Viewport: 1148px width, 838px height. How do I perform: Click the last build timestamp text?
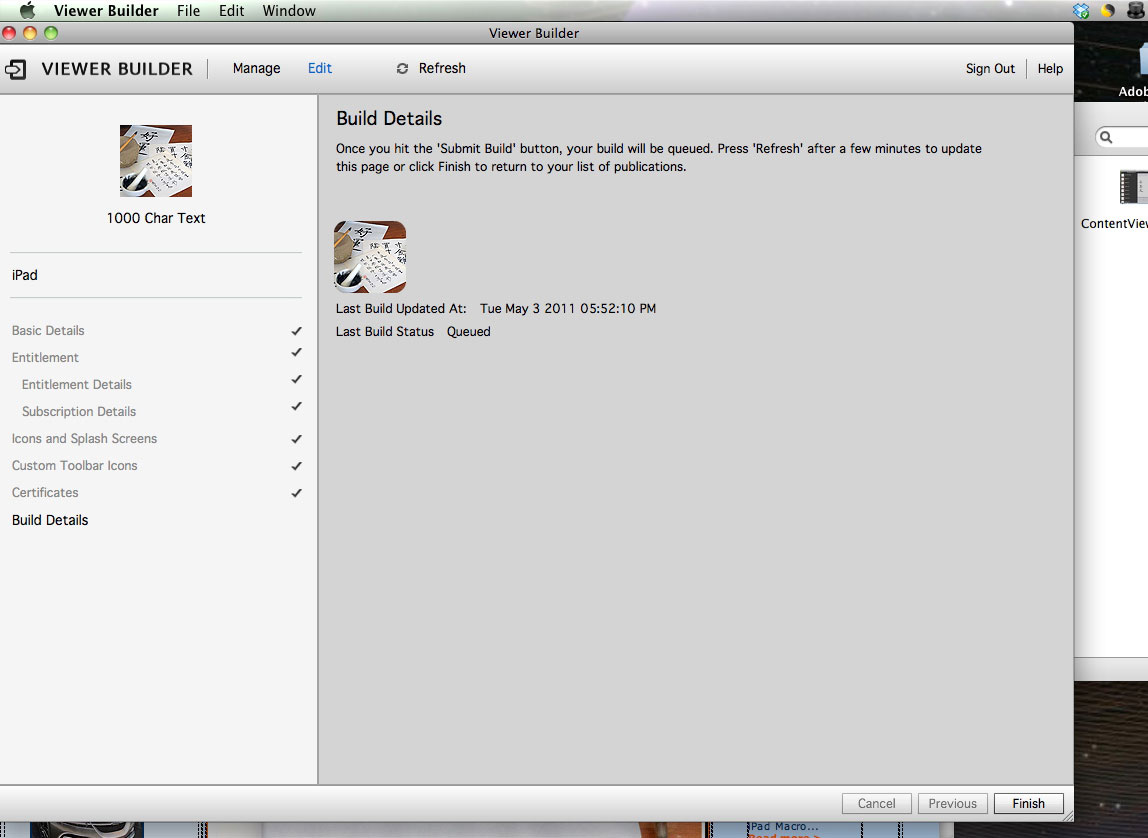(x=567, y=309)
